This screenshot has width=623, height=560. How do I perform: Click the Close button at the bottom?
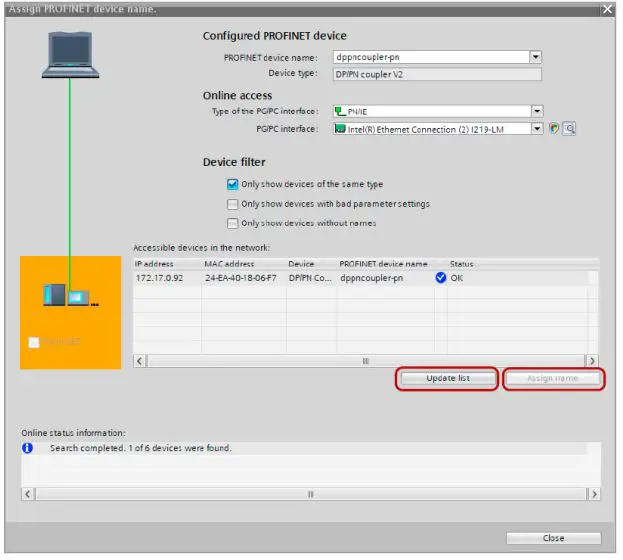pos(553,538)
